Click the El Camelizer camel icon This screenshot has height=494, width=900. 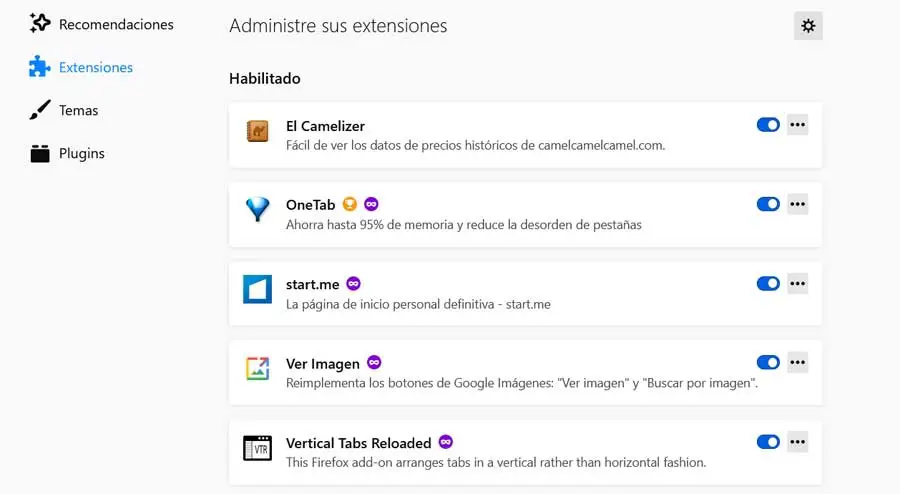[257, 132]
